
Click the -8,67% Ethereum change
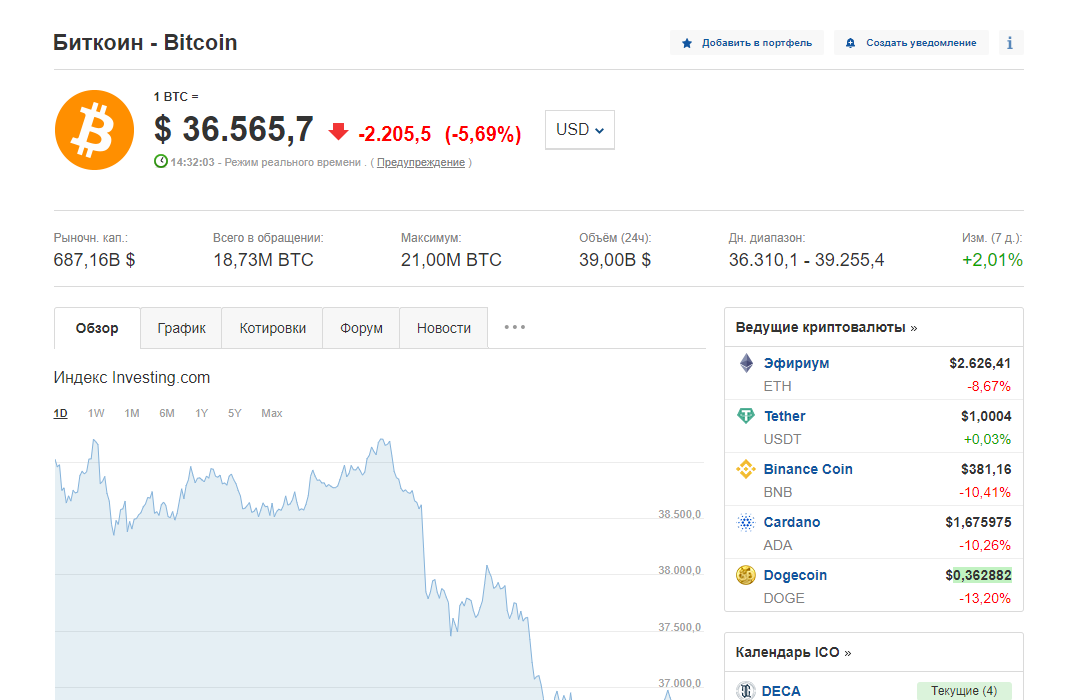click(989, 386)
